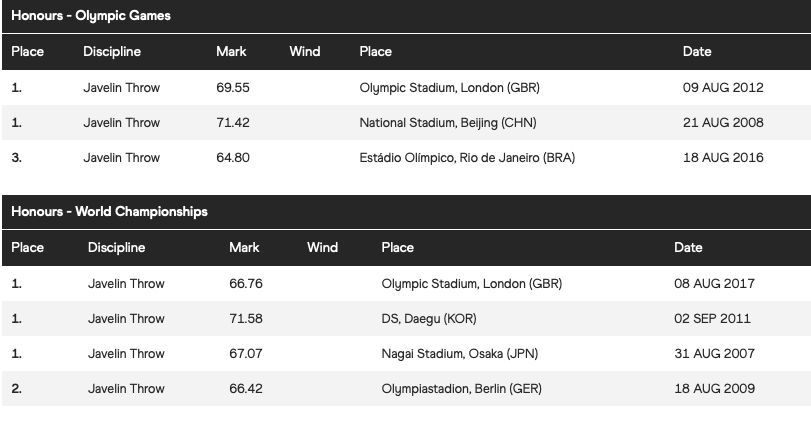
Task: Click Discipline column header in World Championships table
Action: (x=116, y=248)
